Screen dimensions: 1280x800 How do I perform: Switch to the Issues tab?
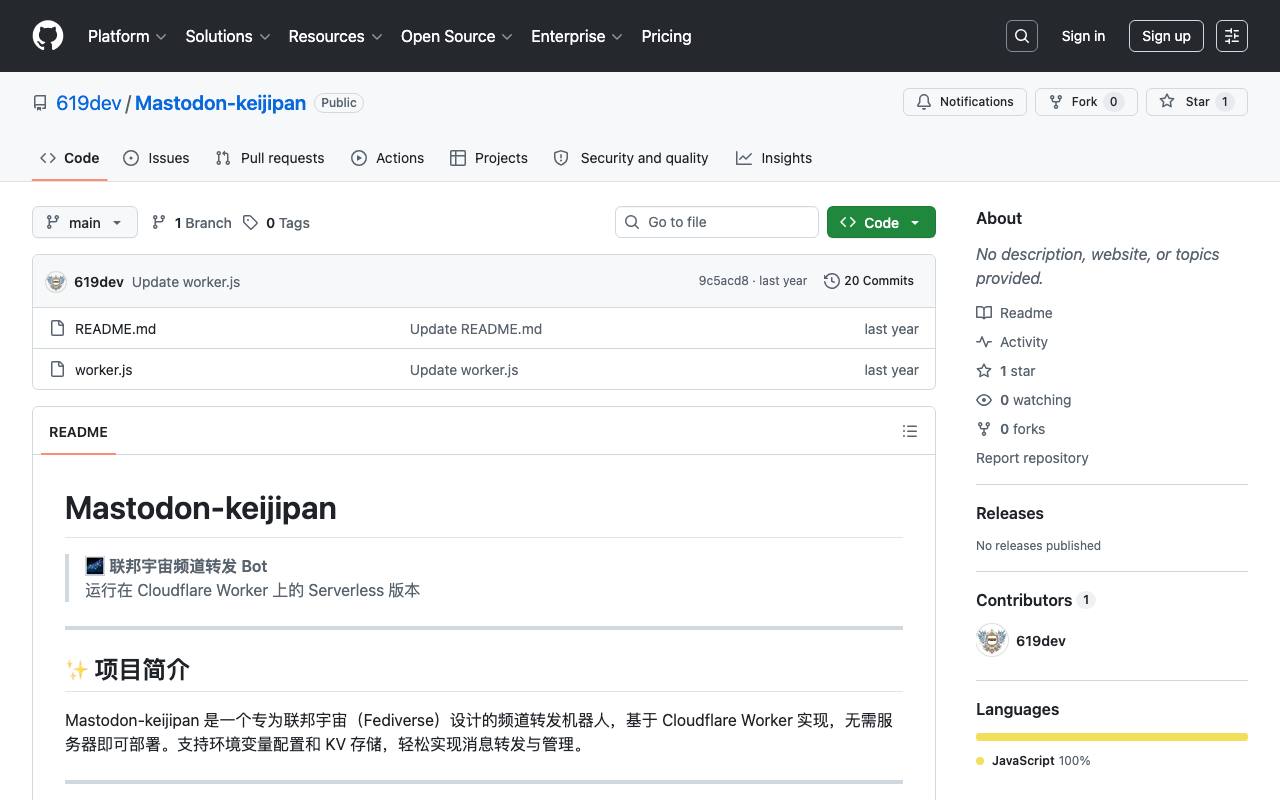[156, 158]
